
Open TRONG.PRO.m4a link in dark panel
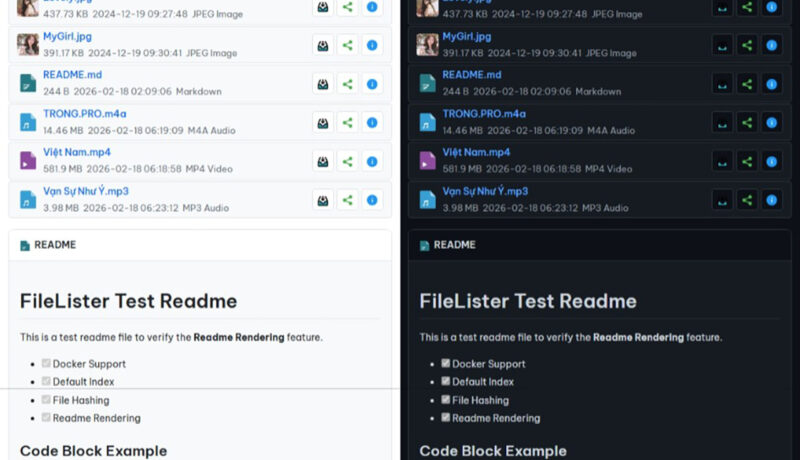pyautogui.click(x=484, y=114)
